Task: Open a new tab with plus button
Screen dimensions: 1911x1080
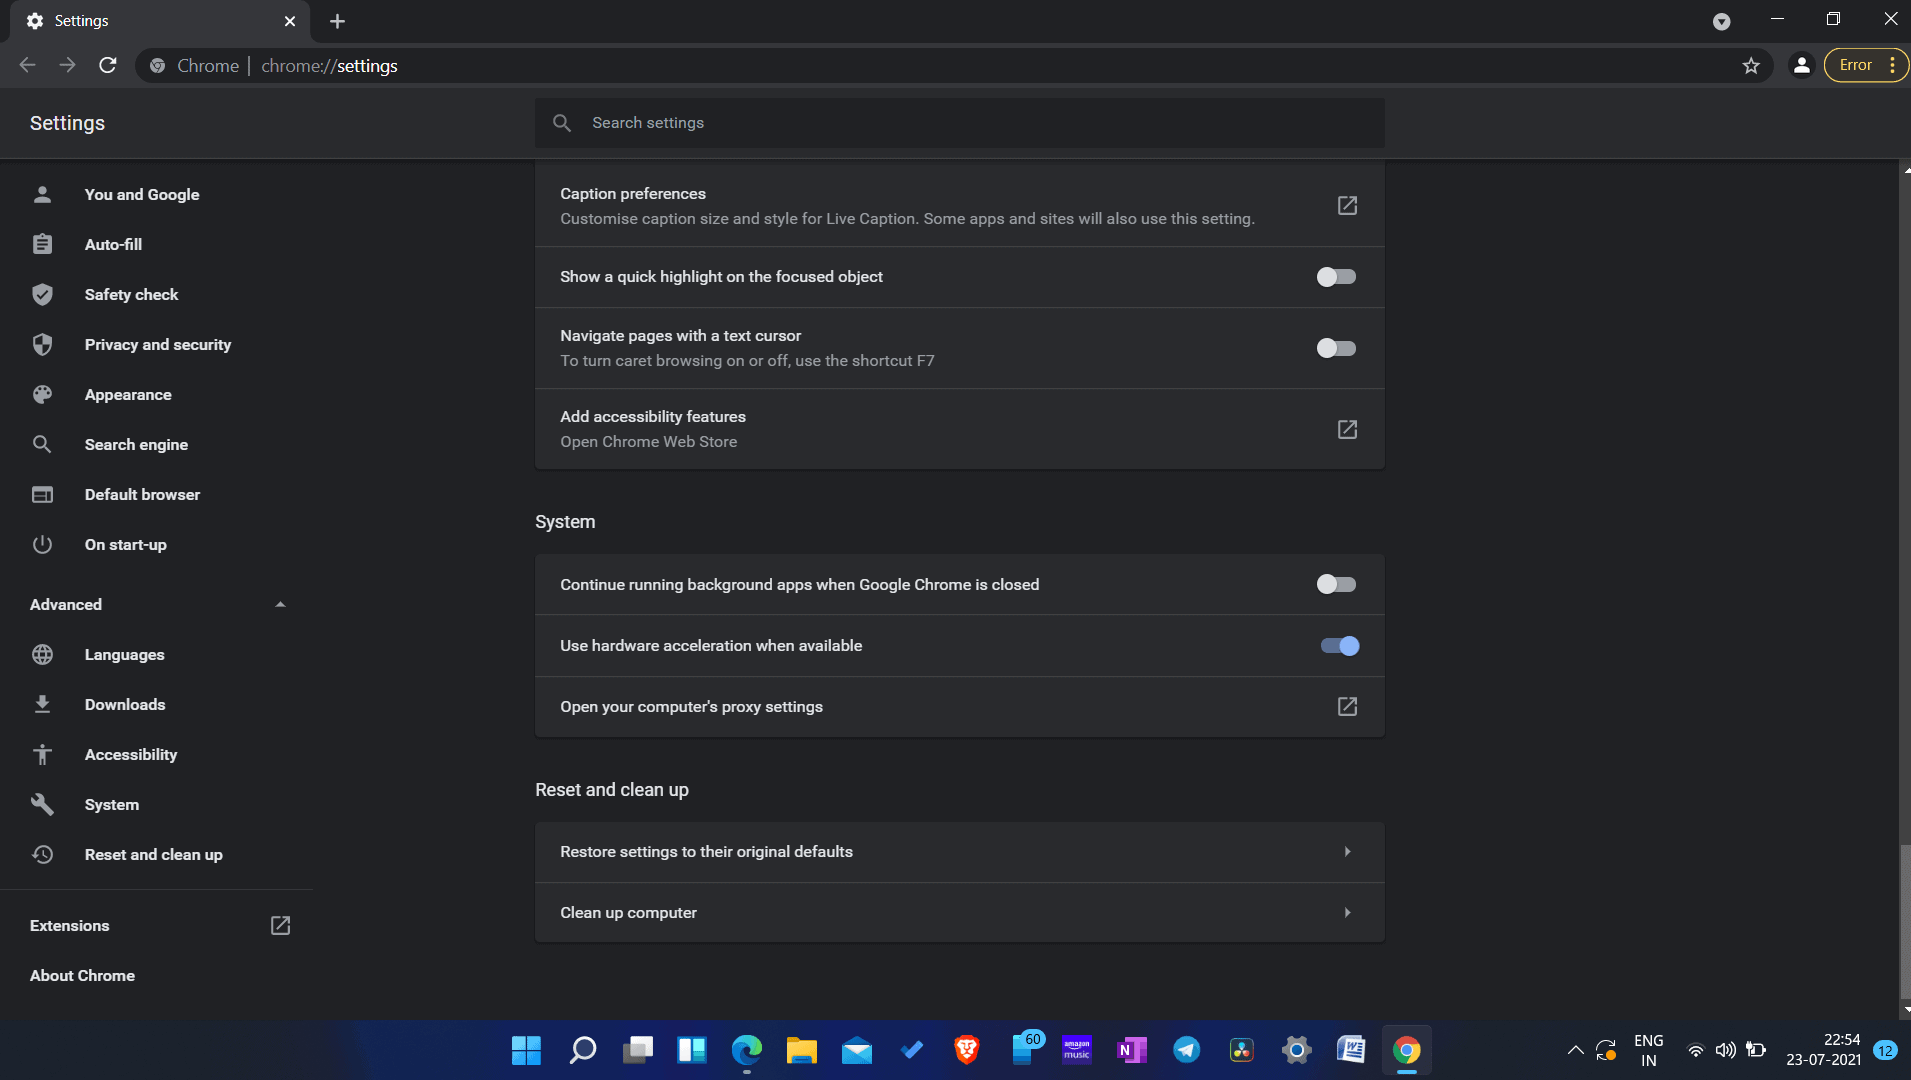Action: tap(337, 21)
